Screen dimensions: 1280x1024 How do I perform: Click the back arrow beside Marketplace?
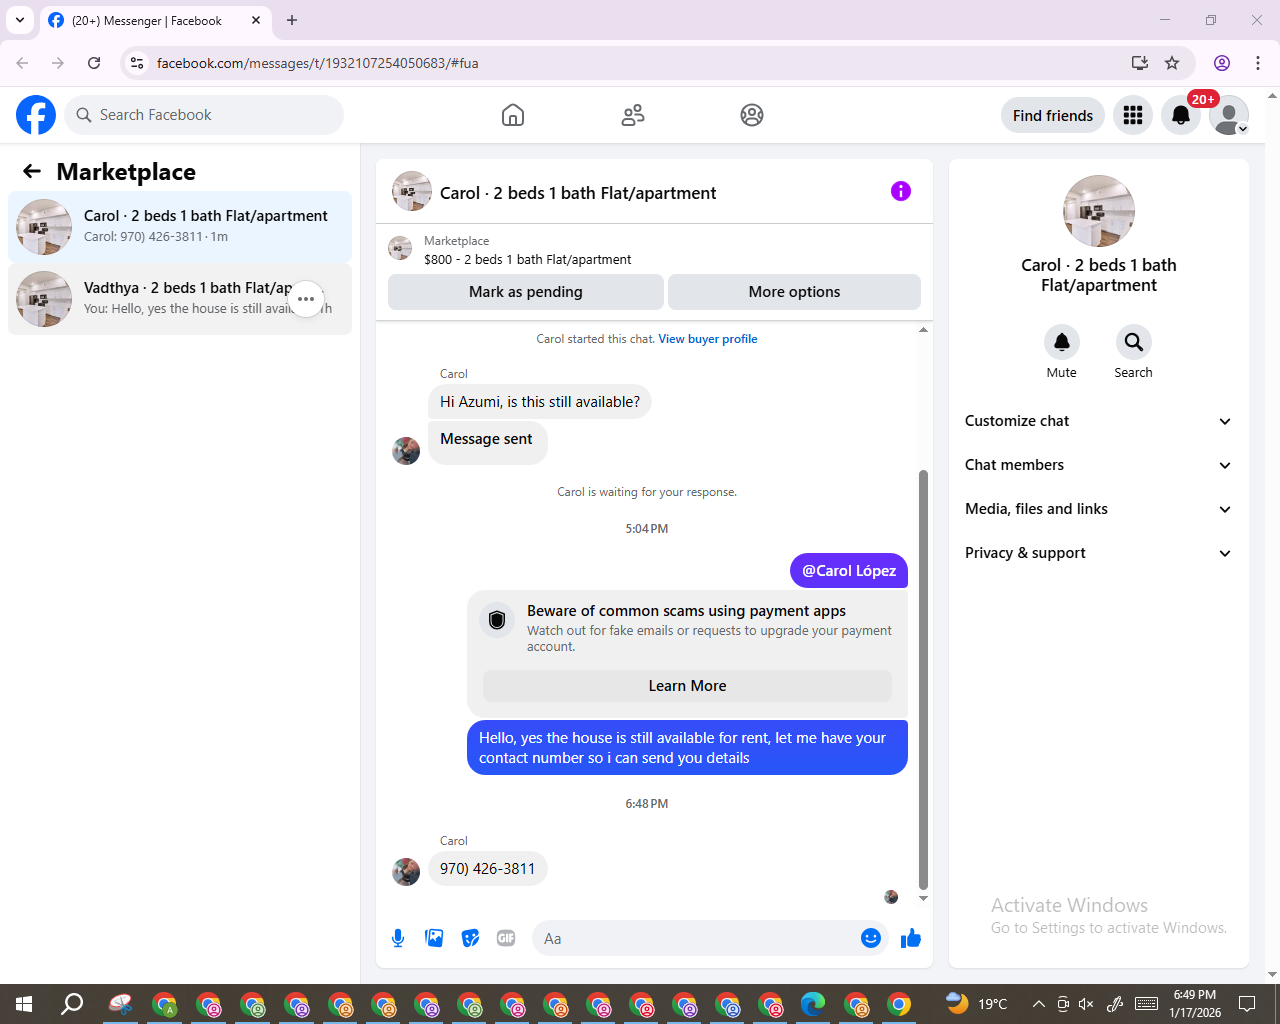coord(32,171)
